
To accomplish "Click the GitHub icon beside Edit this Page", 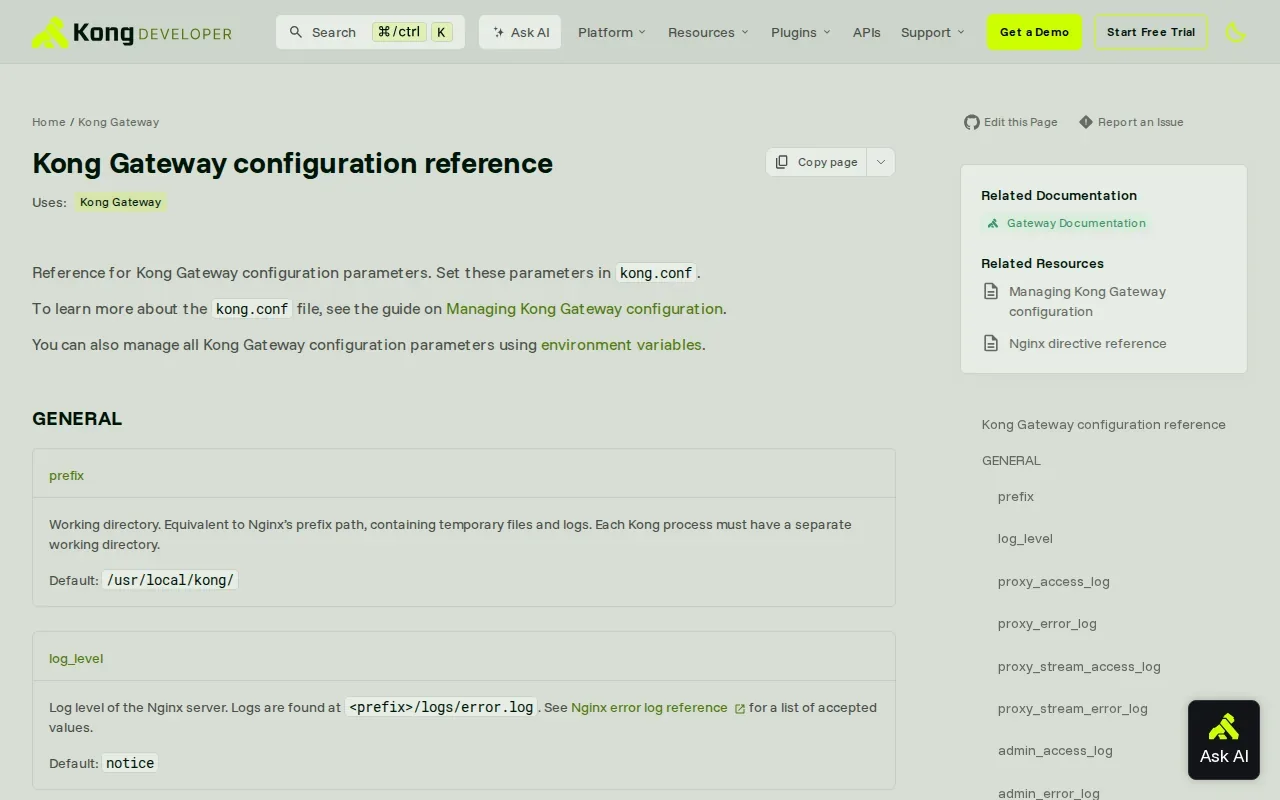I will click(x=972, y=122).
